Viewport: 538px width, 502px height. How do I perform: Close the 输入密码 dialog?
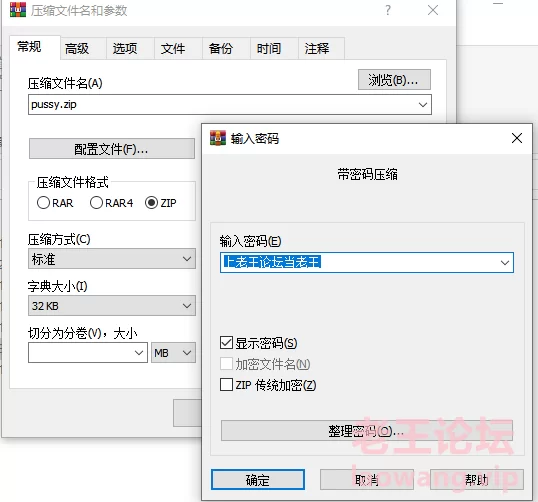click(x=517, y=138)
